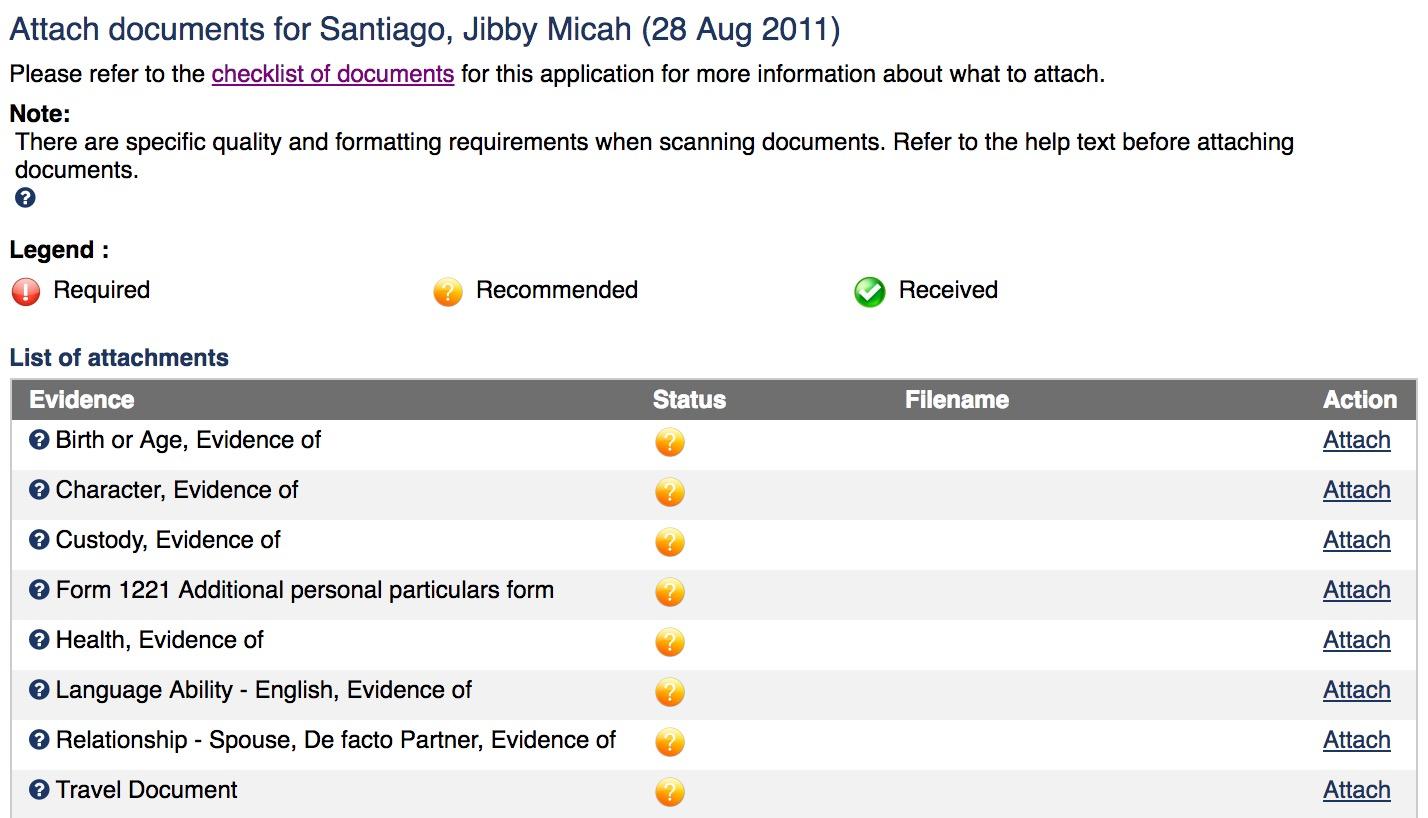Attach document for Character evidence
The width and height of the screenshot is (1428, 818).
click(1356, 490)
